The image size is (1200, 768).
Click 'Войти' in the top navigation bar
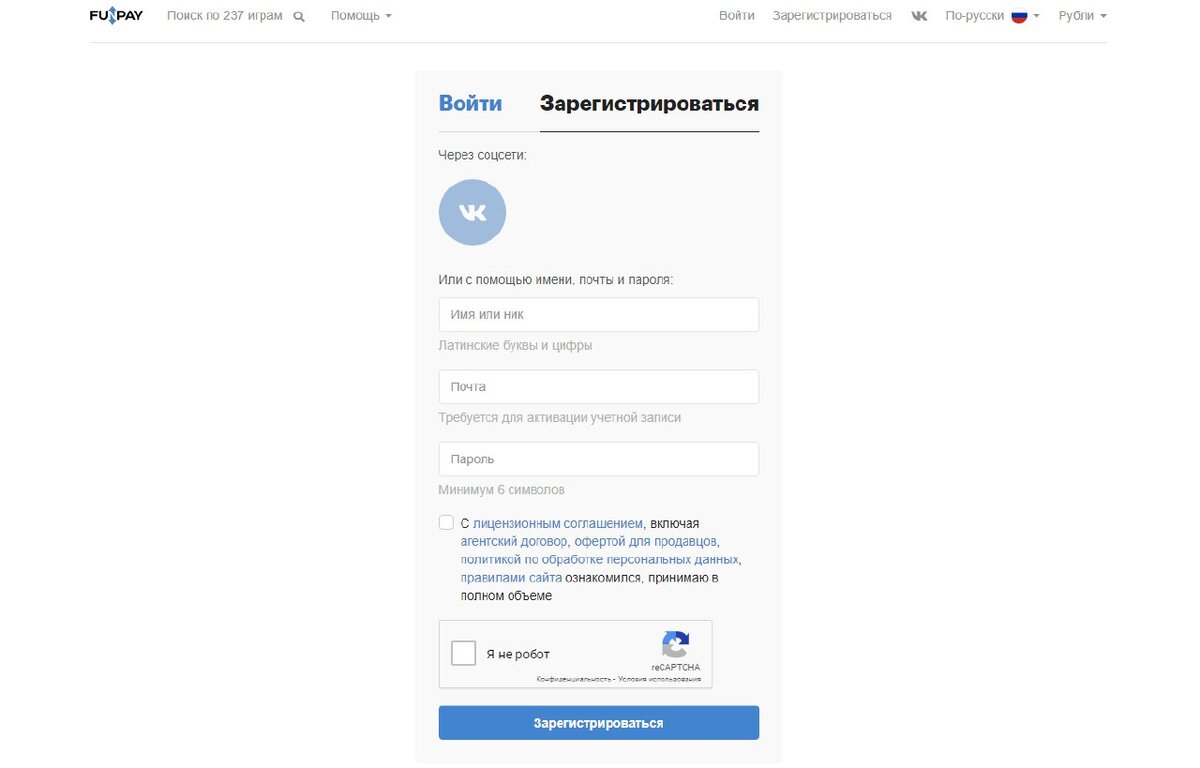(737, 16)
